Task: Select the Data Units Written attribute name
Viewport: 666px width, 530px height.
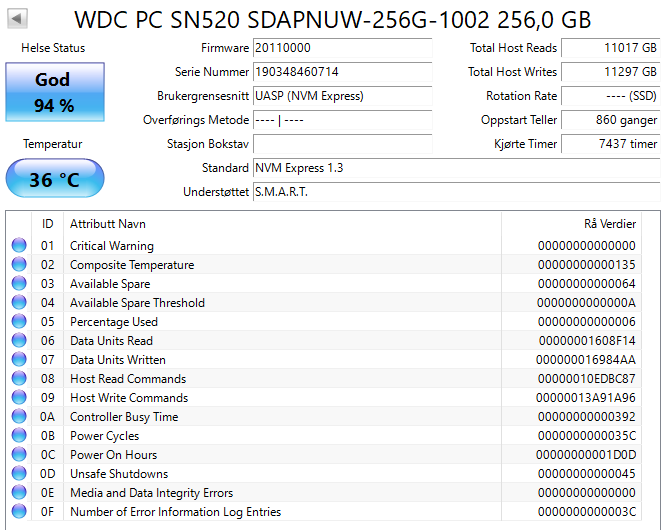Action: [118, 360]
